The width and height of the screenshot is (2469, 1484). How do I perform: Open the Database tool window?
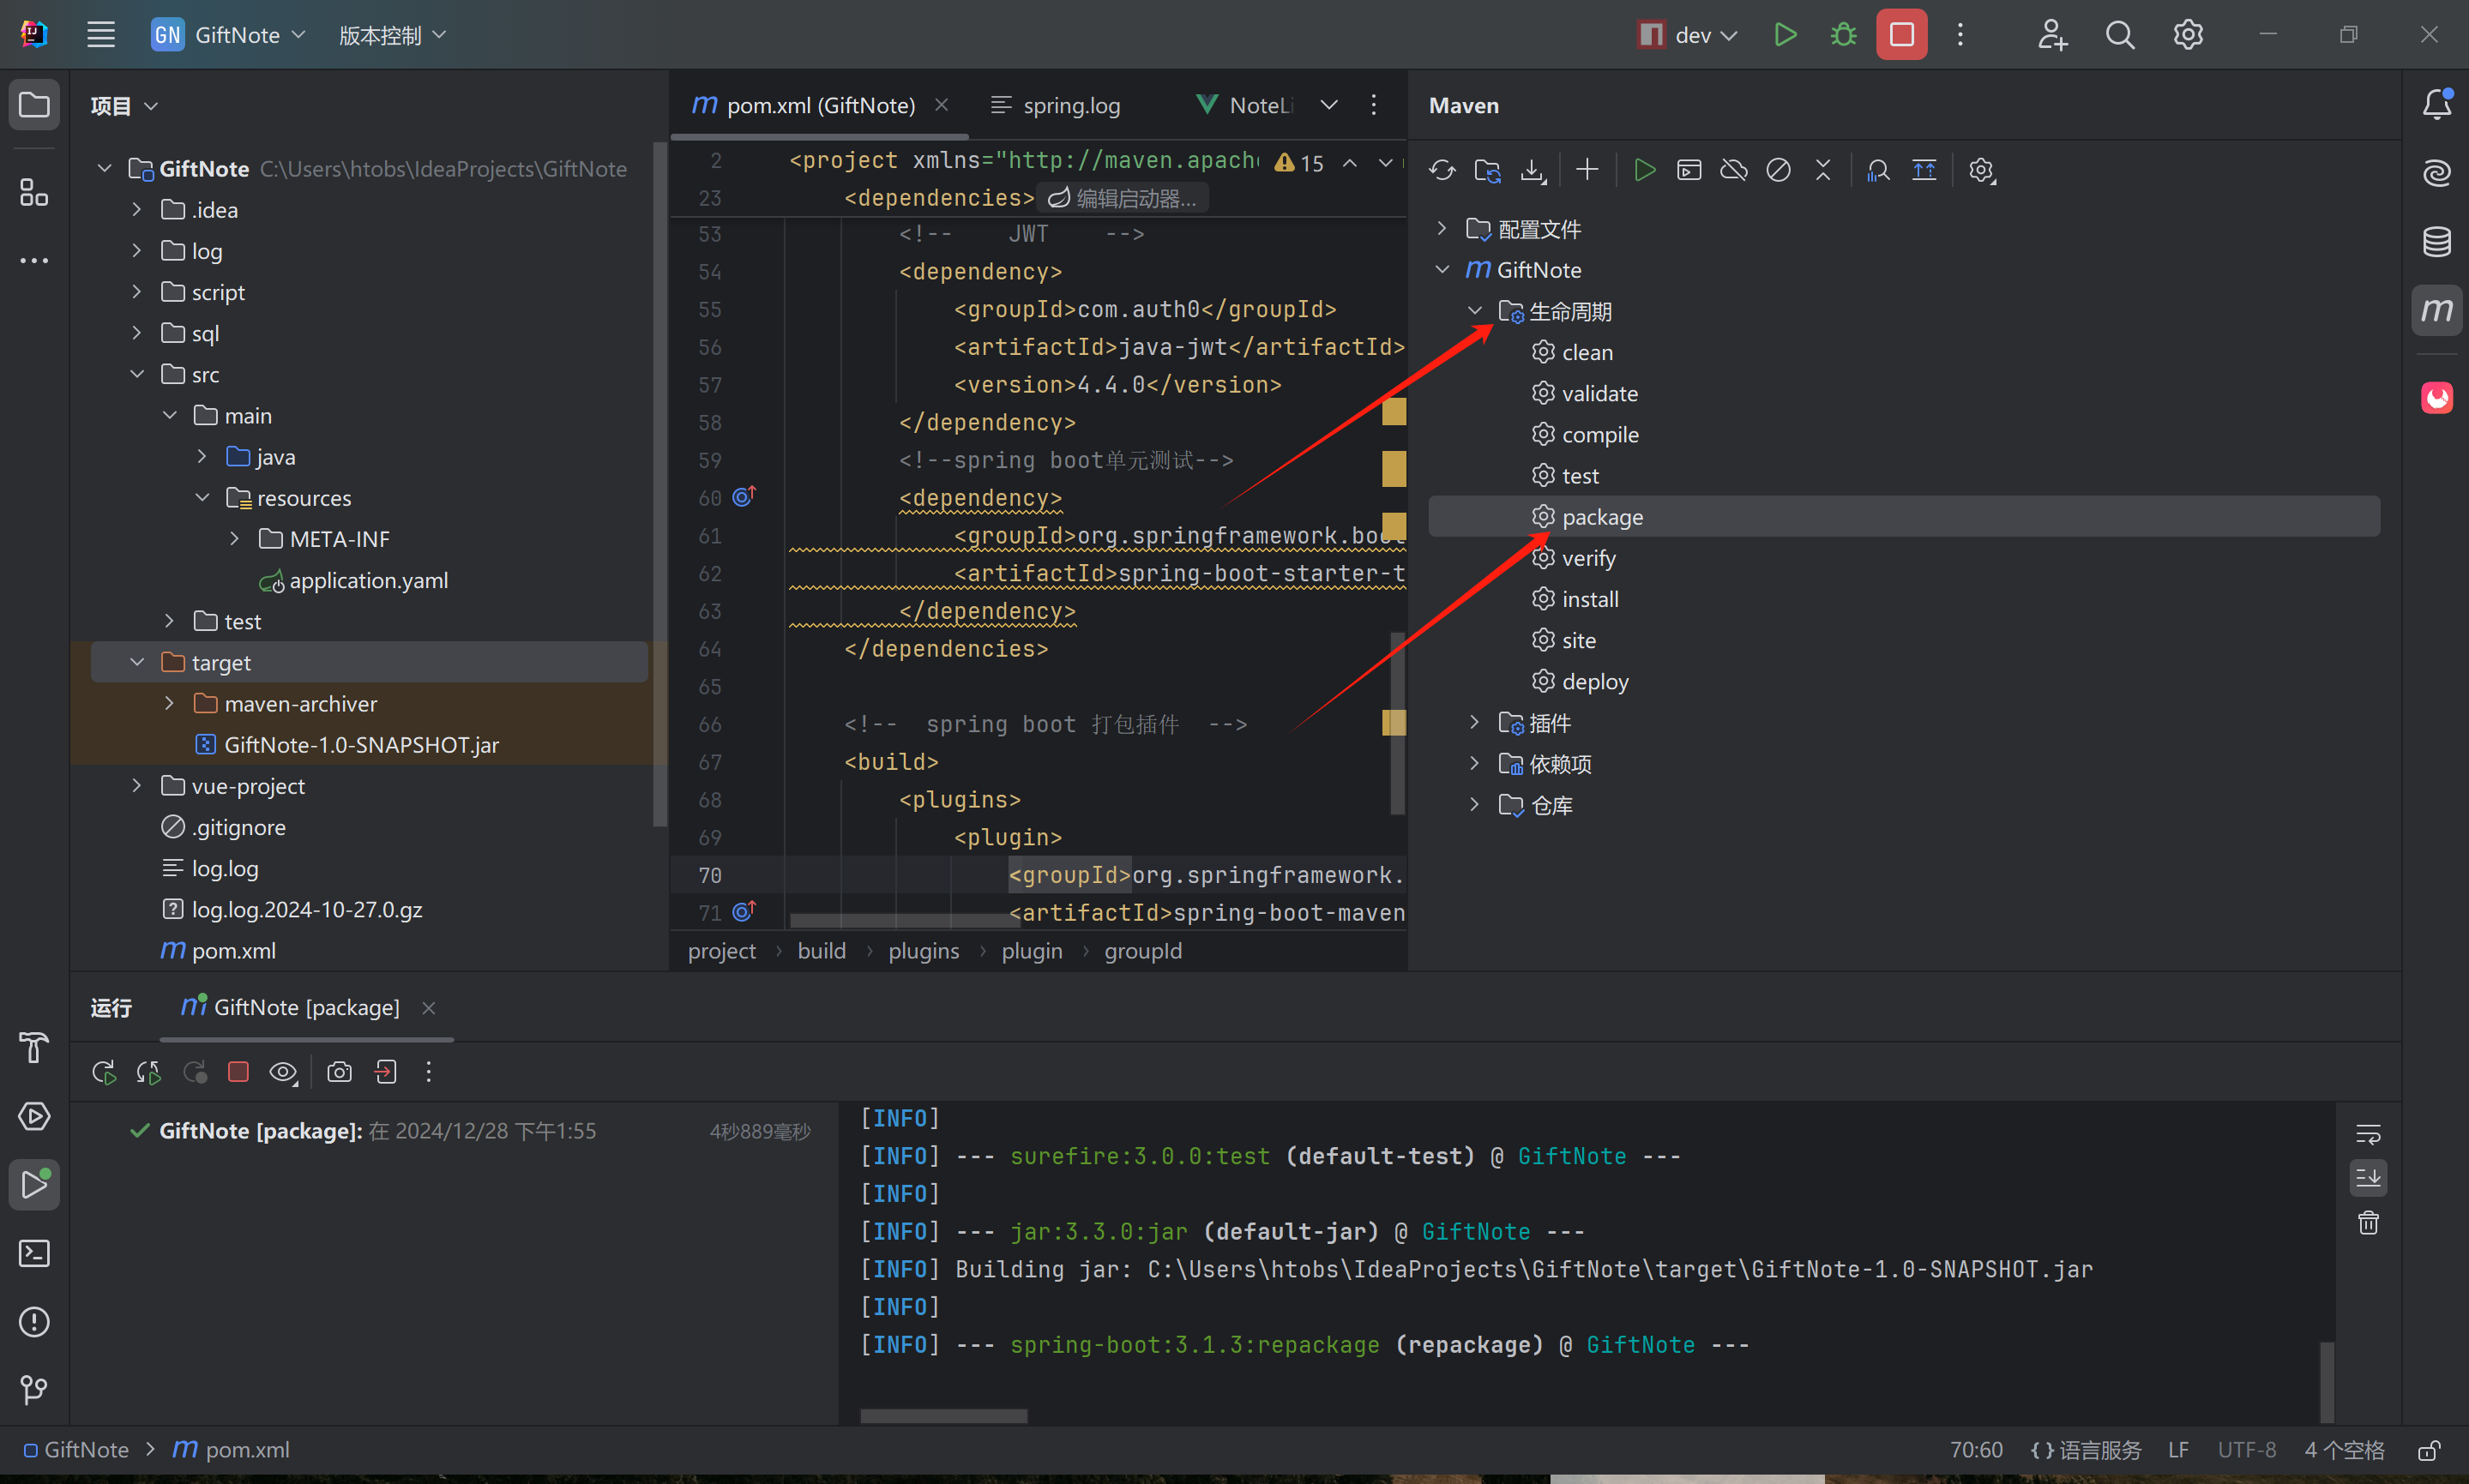click(2436, 241)
